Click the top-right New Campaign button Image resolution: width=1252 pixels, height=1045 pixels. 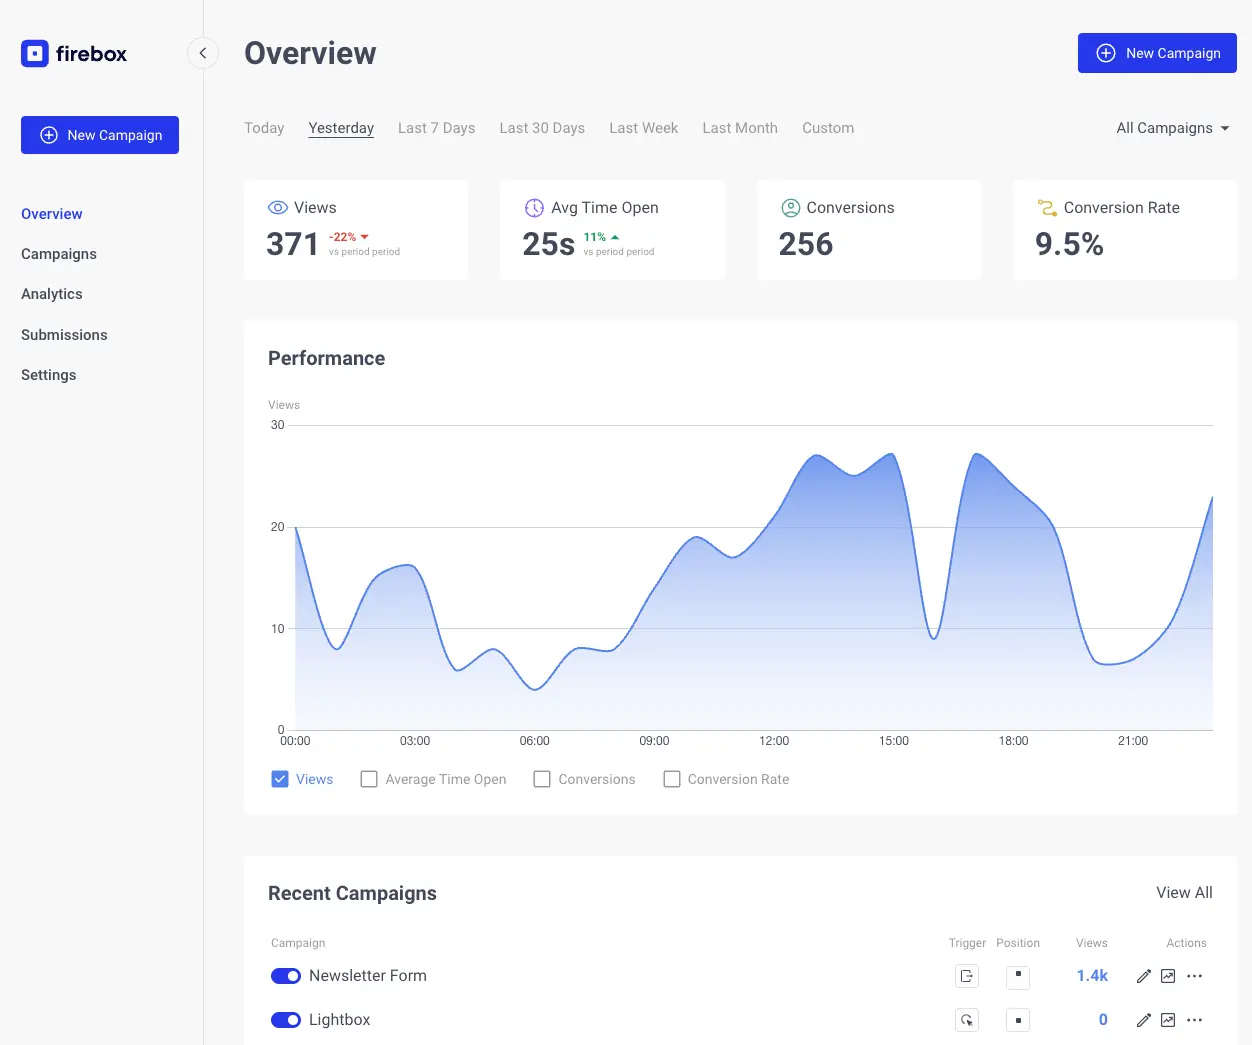click(1157, 53)
